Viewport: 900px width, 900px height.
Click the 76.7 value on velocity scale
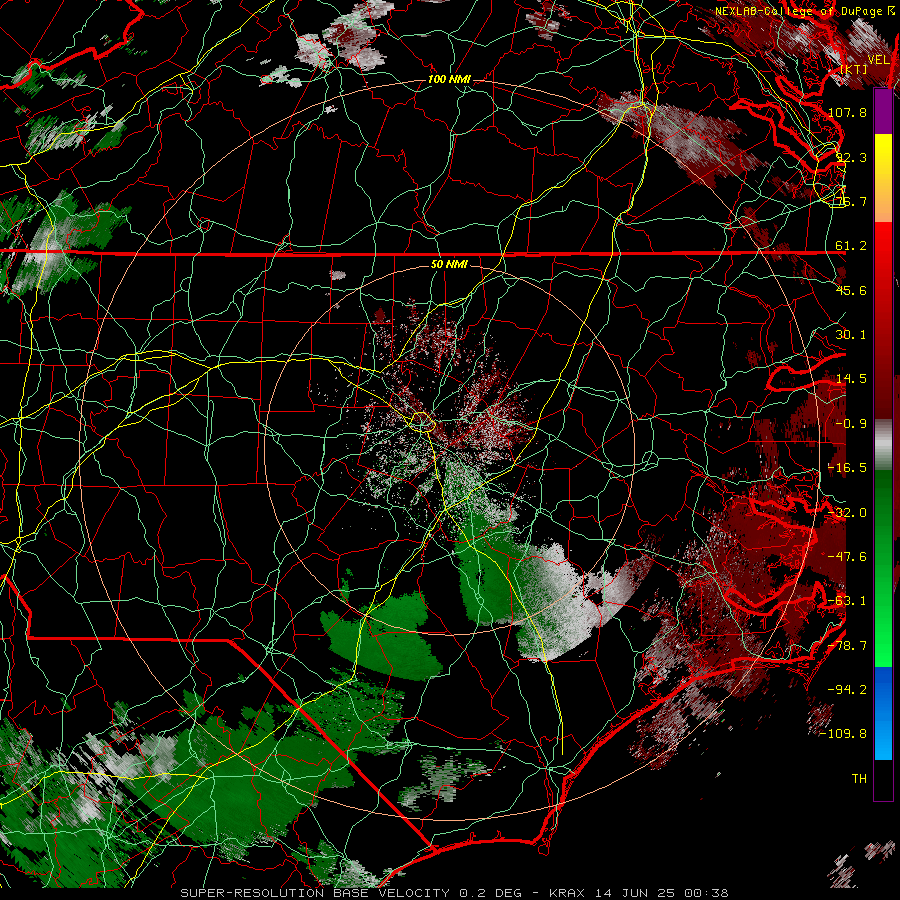(x=851, y=201)
